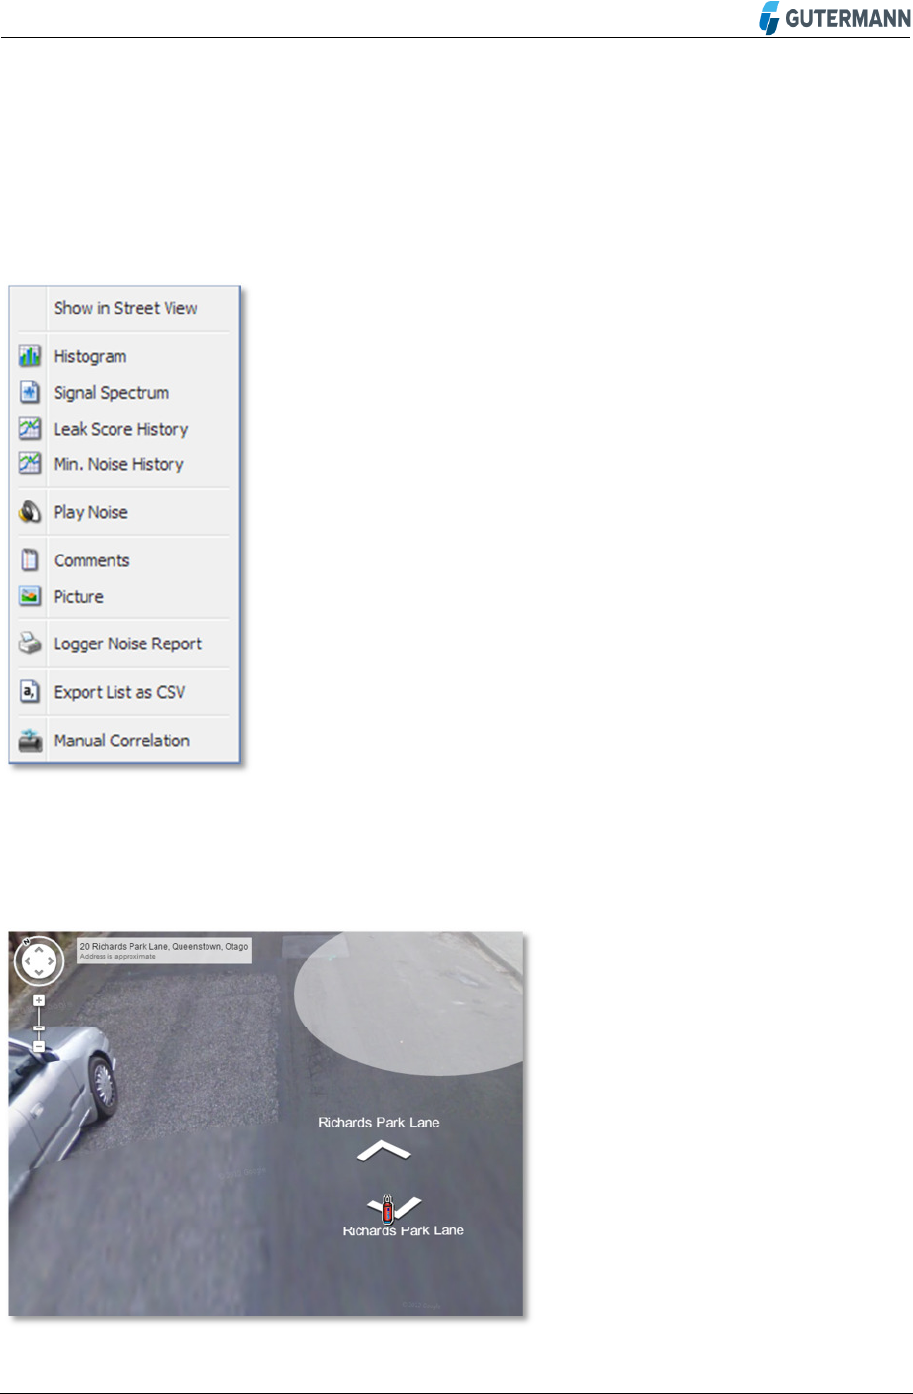This screenshot has width=913, height=1394.
Task: Click the Leak Score History graph icon
Action: pyautogui.click(x=31, y=429)
